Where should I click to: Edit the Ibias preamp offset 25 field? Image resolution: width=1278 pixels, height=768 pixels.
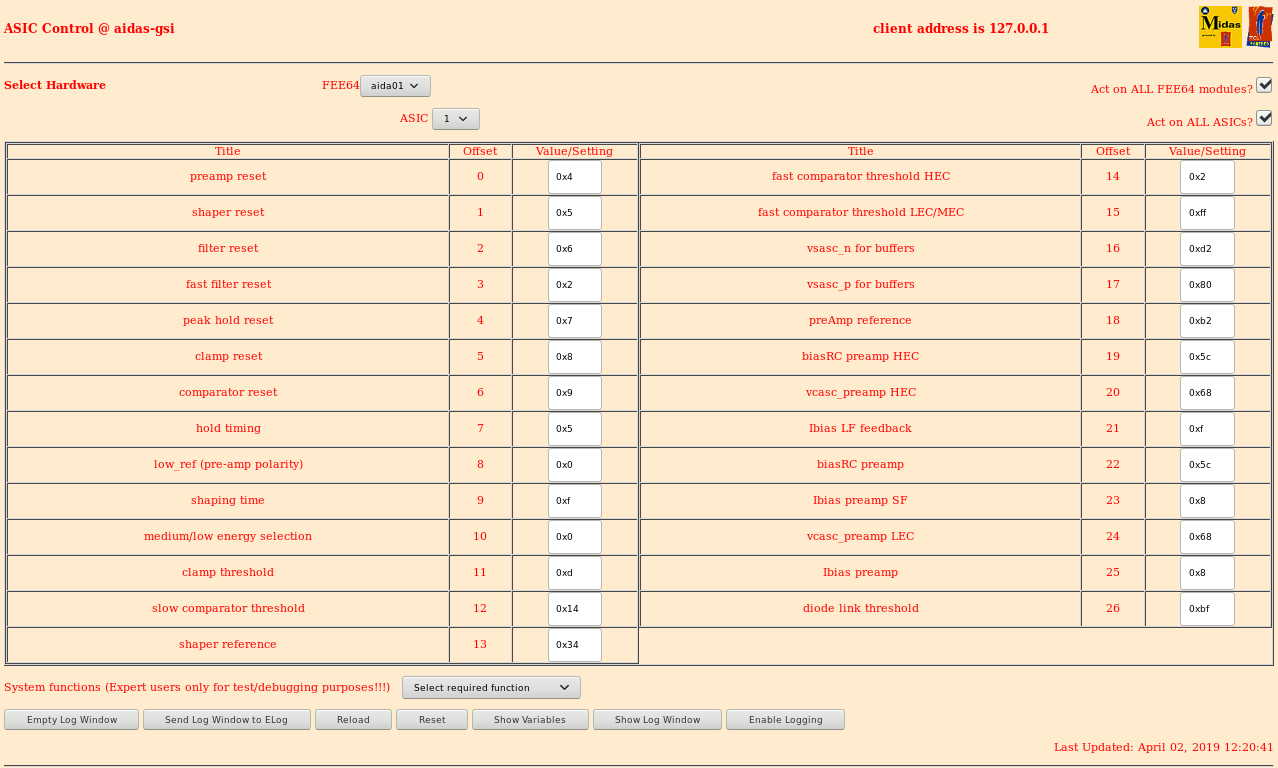pyautogui.click(x=1207, y=573)
